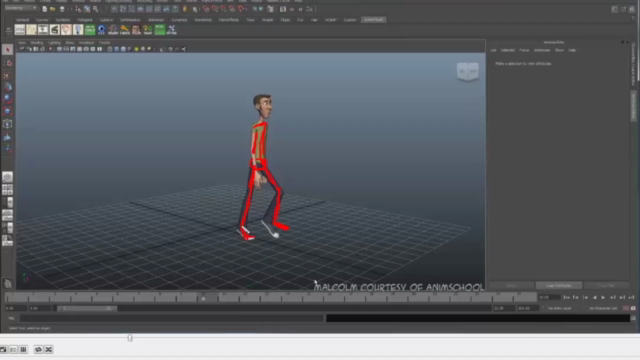
Task: Click the Copy Tab button
Action: click(x=606, y=286)
